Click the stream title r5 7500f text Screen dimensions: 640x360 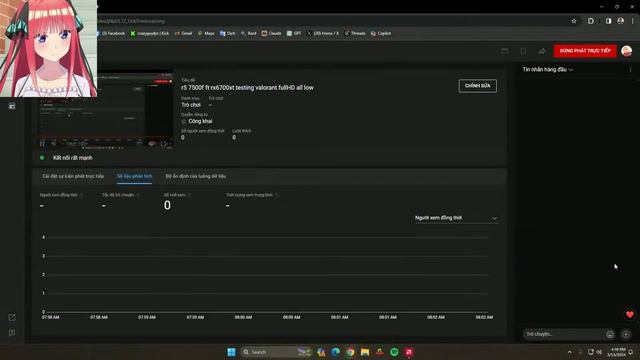click(x=247, y=87)
